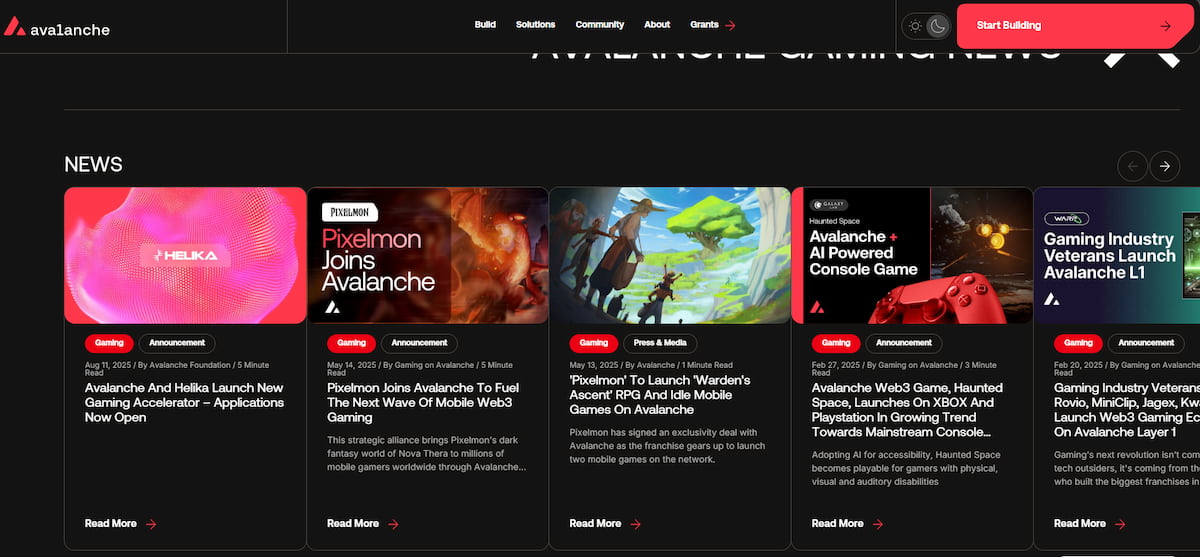
Task: Click May 14, 2025 Gaming on Avalanche byline
Action: tap(420, 368)
